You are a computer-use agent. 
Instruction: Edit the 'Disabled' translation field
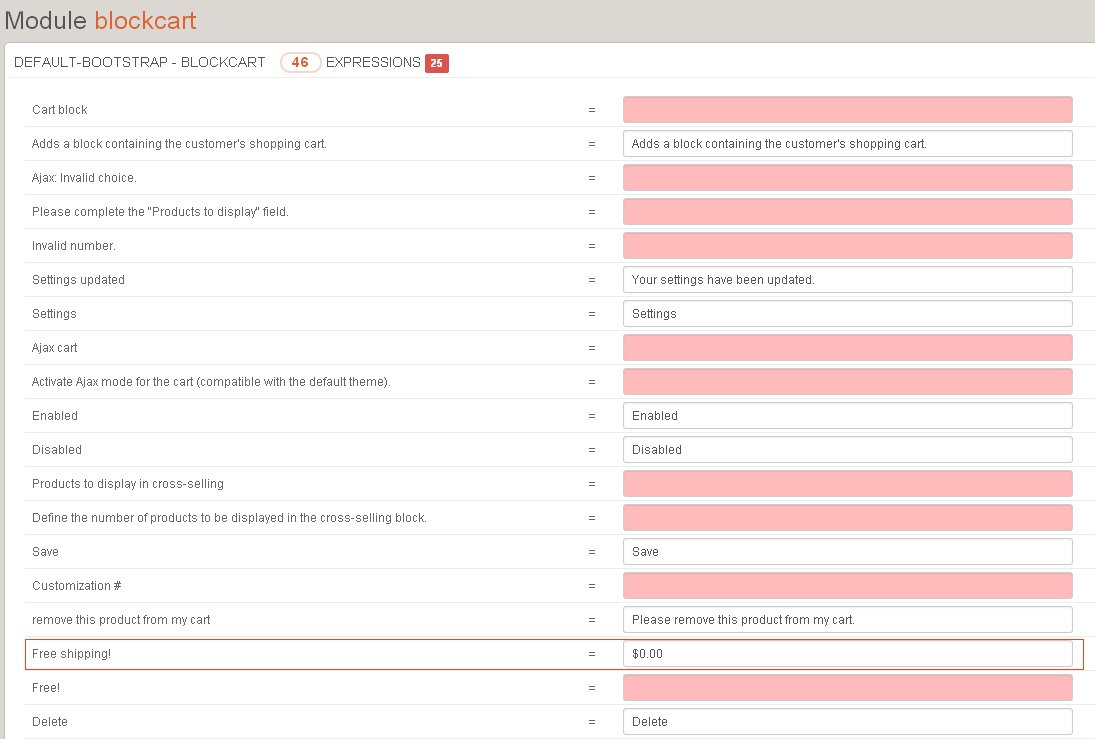pyautogui.click(x=848, y=450)
